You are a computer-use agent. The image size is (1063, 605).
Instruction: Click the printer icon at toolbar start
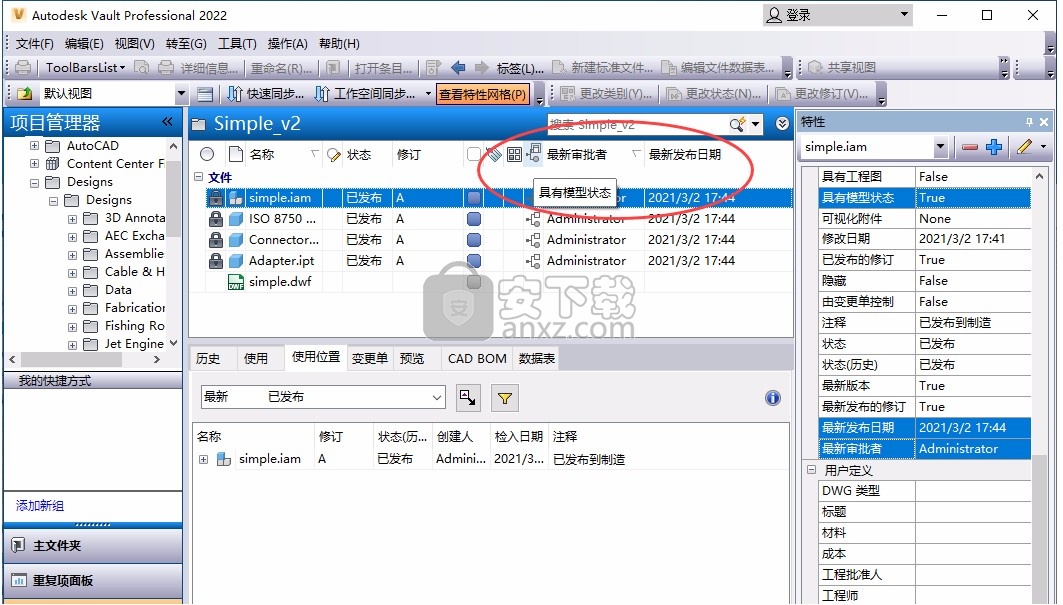pos(23,67)
